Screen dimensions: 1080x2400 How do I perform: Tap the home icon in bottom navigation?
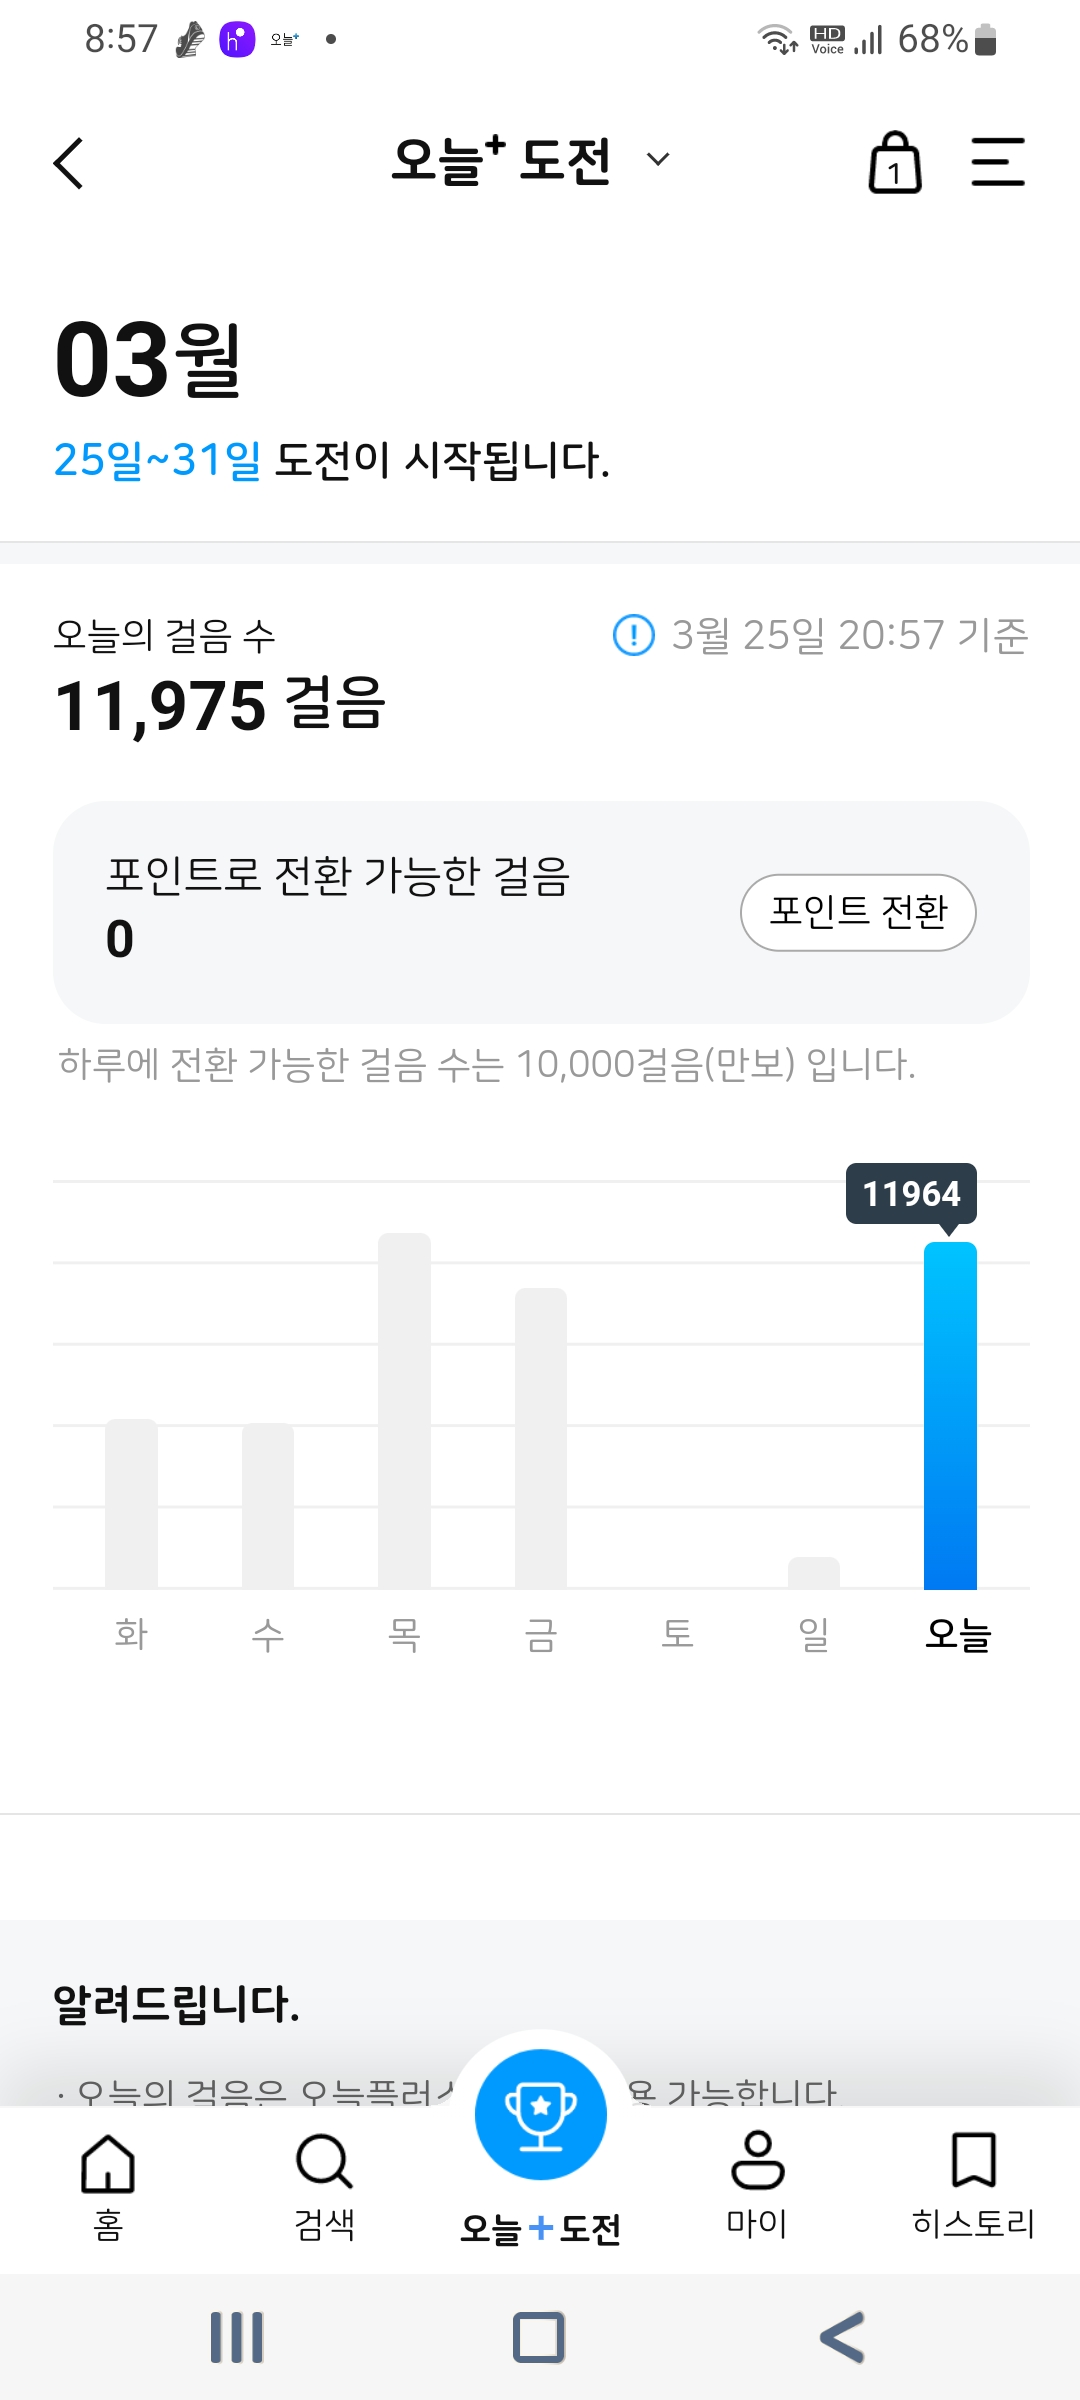pyautogui.click(x=108, y=2165)
